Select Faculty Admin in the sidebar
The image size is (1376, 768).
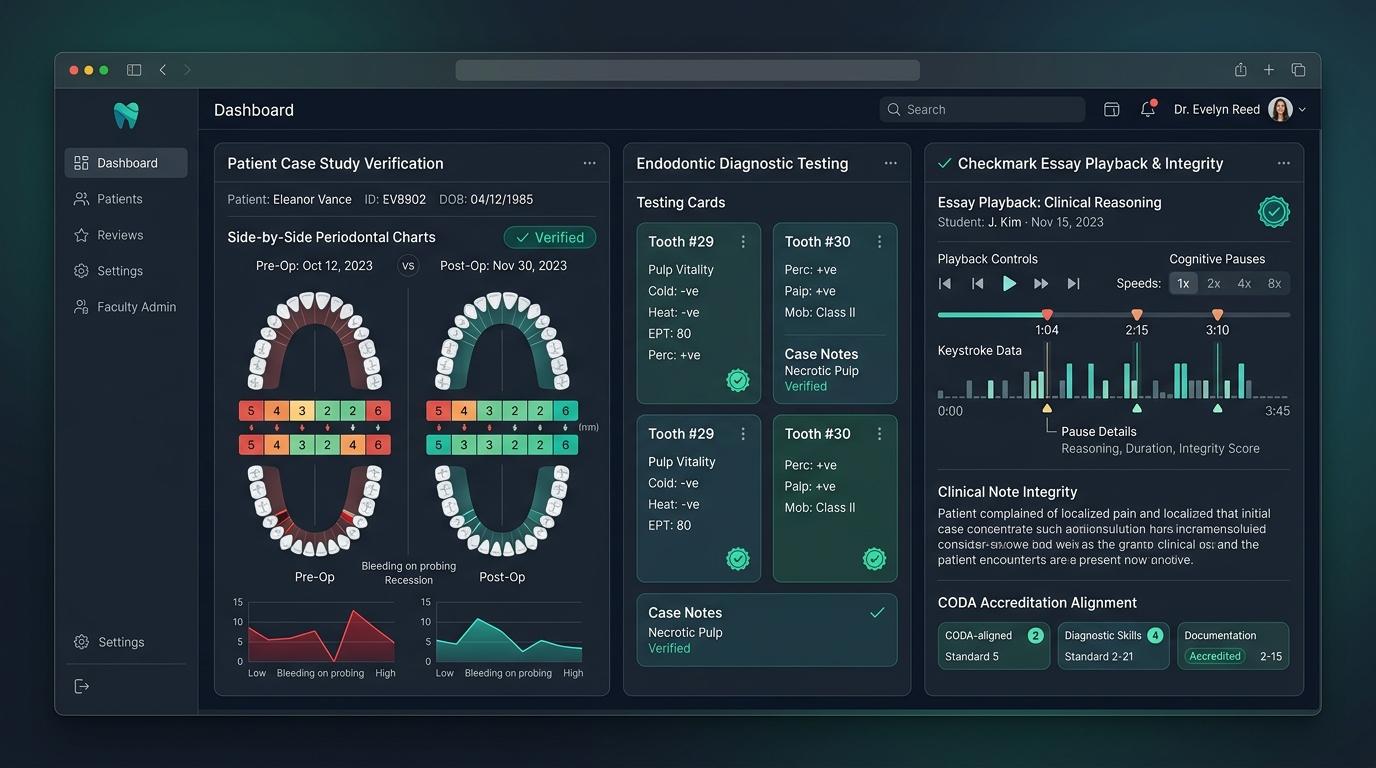(x=126, y=307)
